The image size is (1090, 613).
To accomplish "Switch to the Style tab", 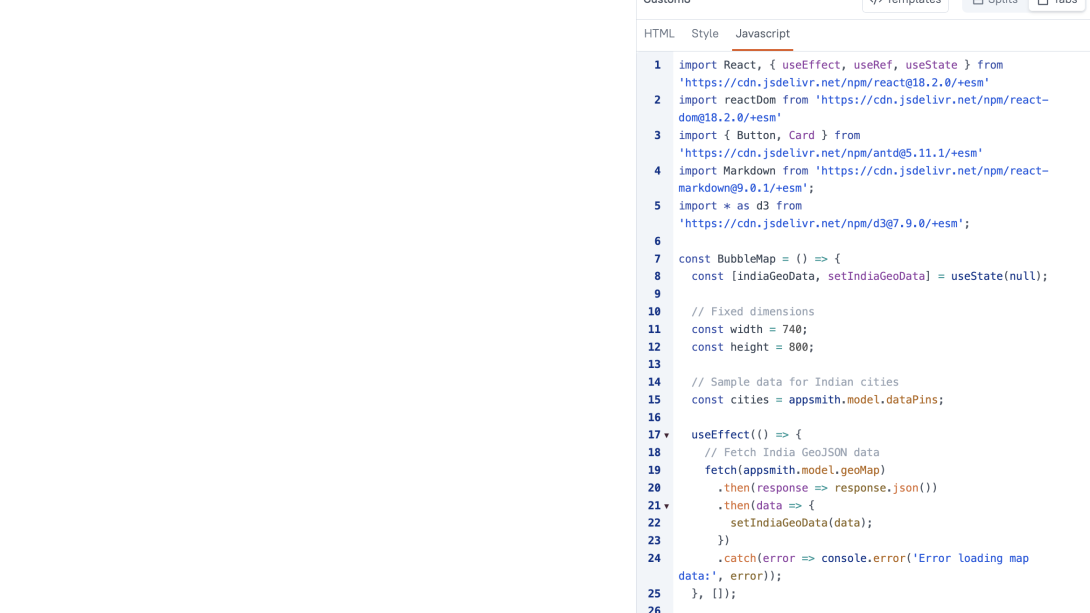I will pos(704,33).
